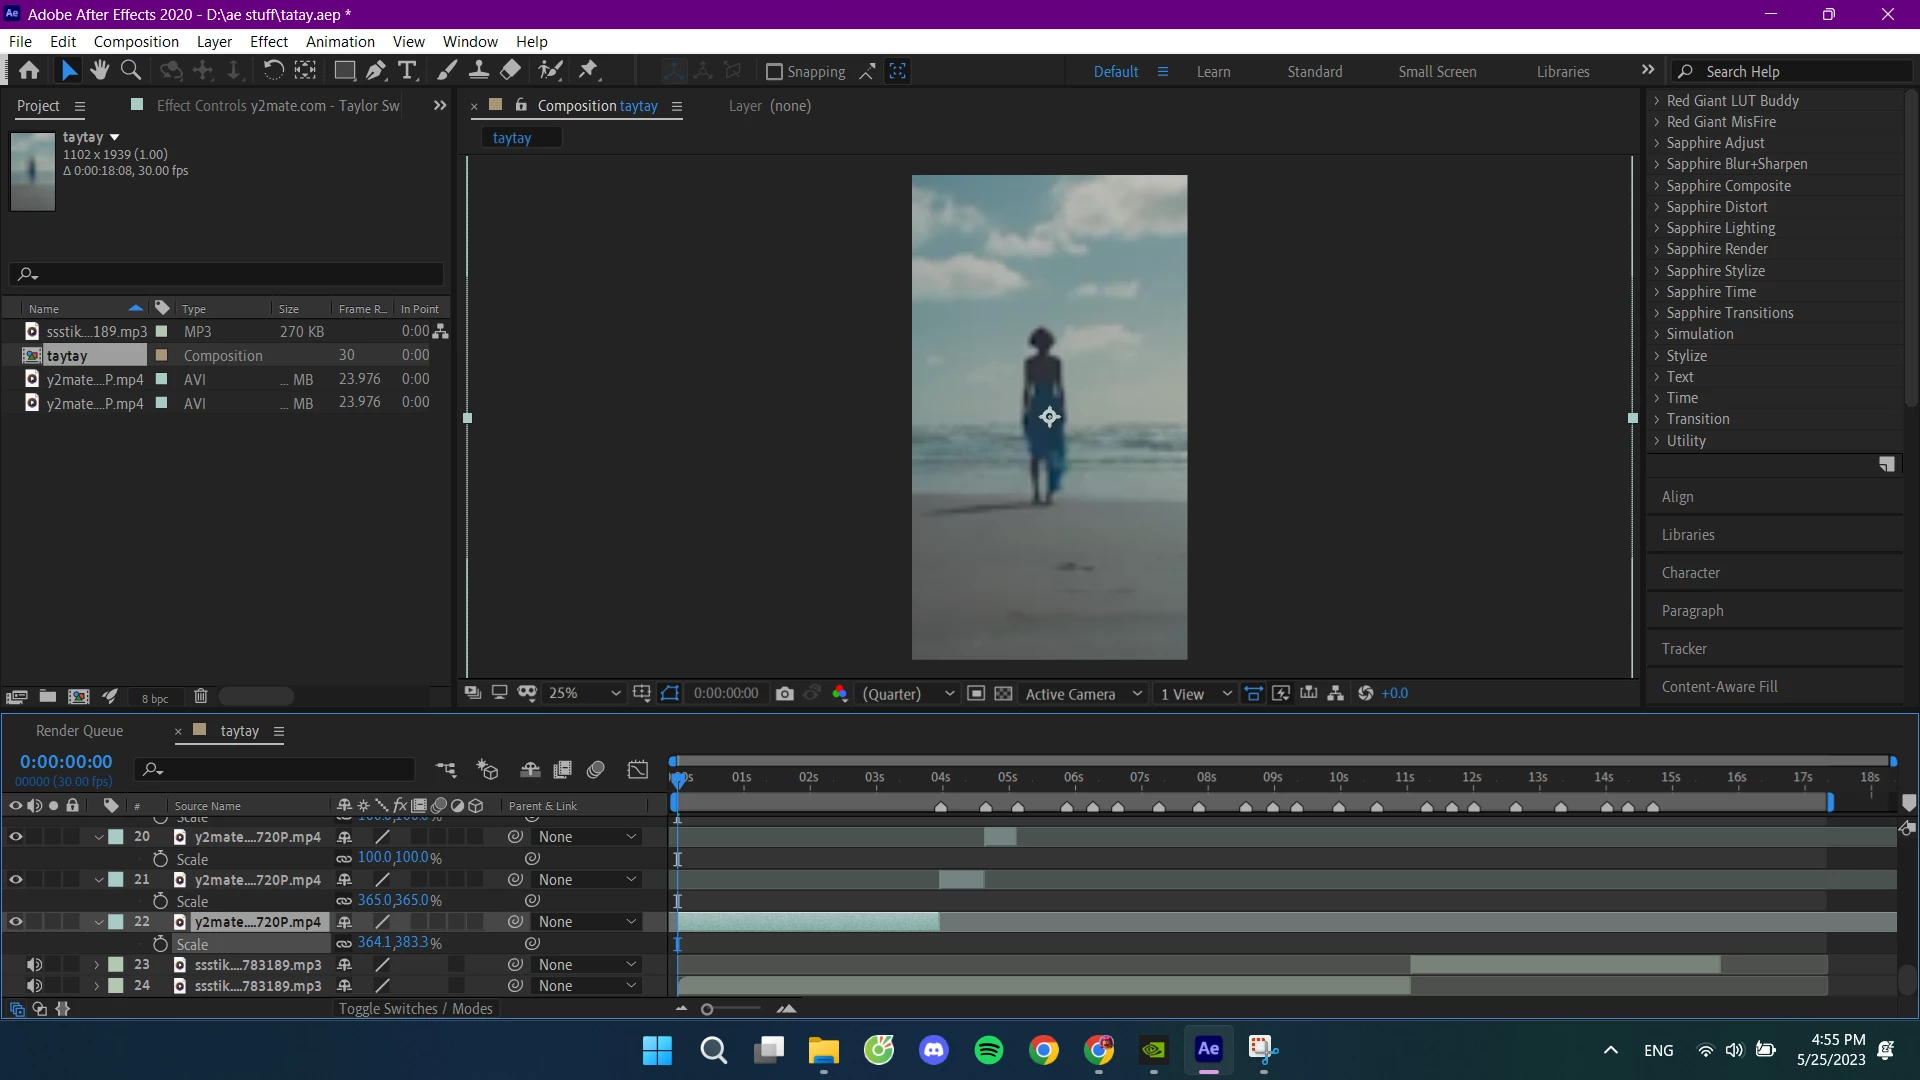Expand the Sapphire Distort effects category
1920x1080 pixels.
click(1657, 207)
